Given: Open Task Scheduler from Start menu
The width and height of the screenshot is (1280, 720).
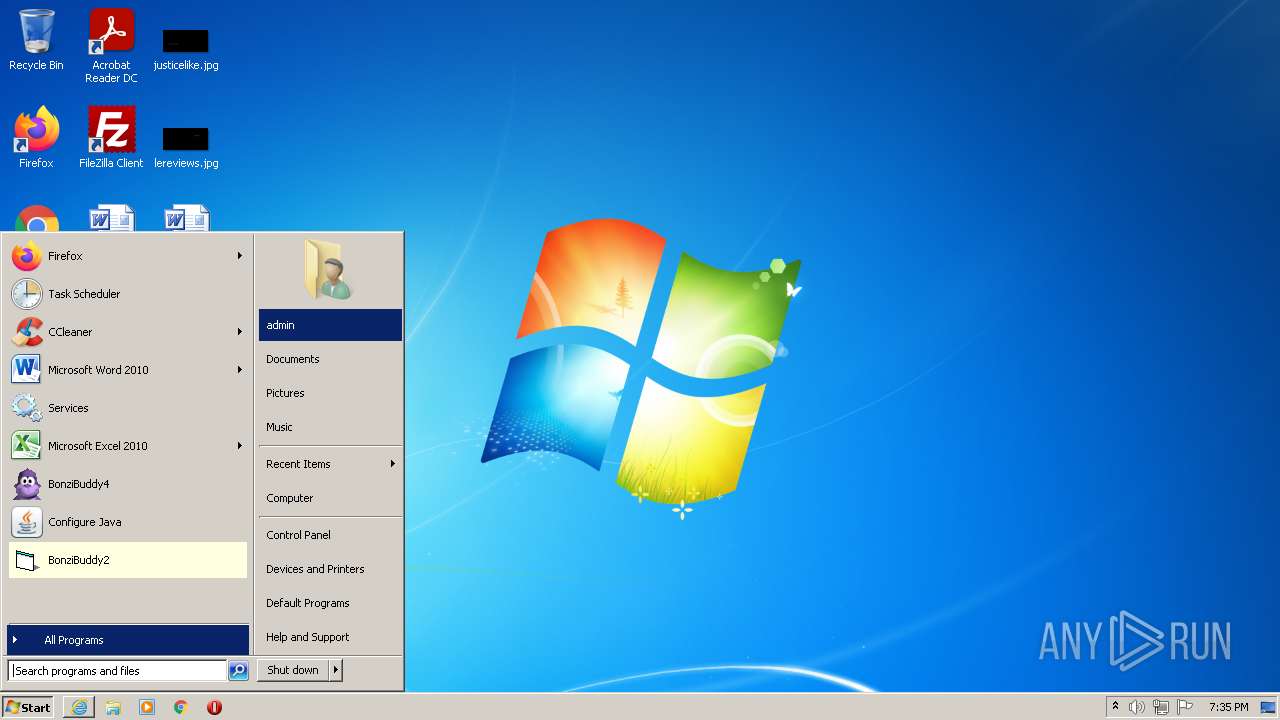Looking at the screenshot, I should click(x=128, y=294).
